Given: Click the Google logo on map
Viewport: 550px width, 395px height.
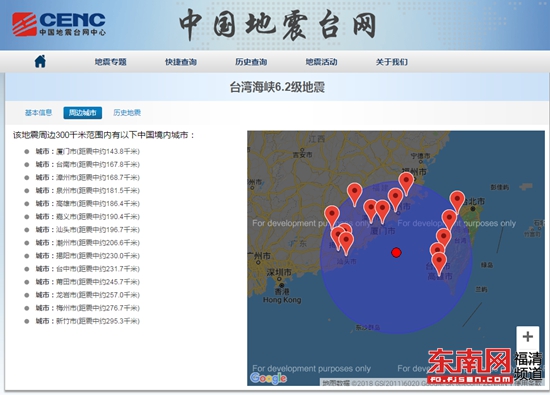Looking at the screenshot, I should pyautogui.click(x=269, y=378).
